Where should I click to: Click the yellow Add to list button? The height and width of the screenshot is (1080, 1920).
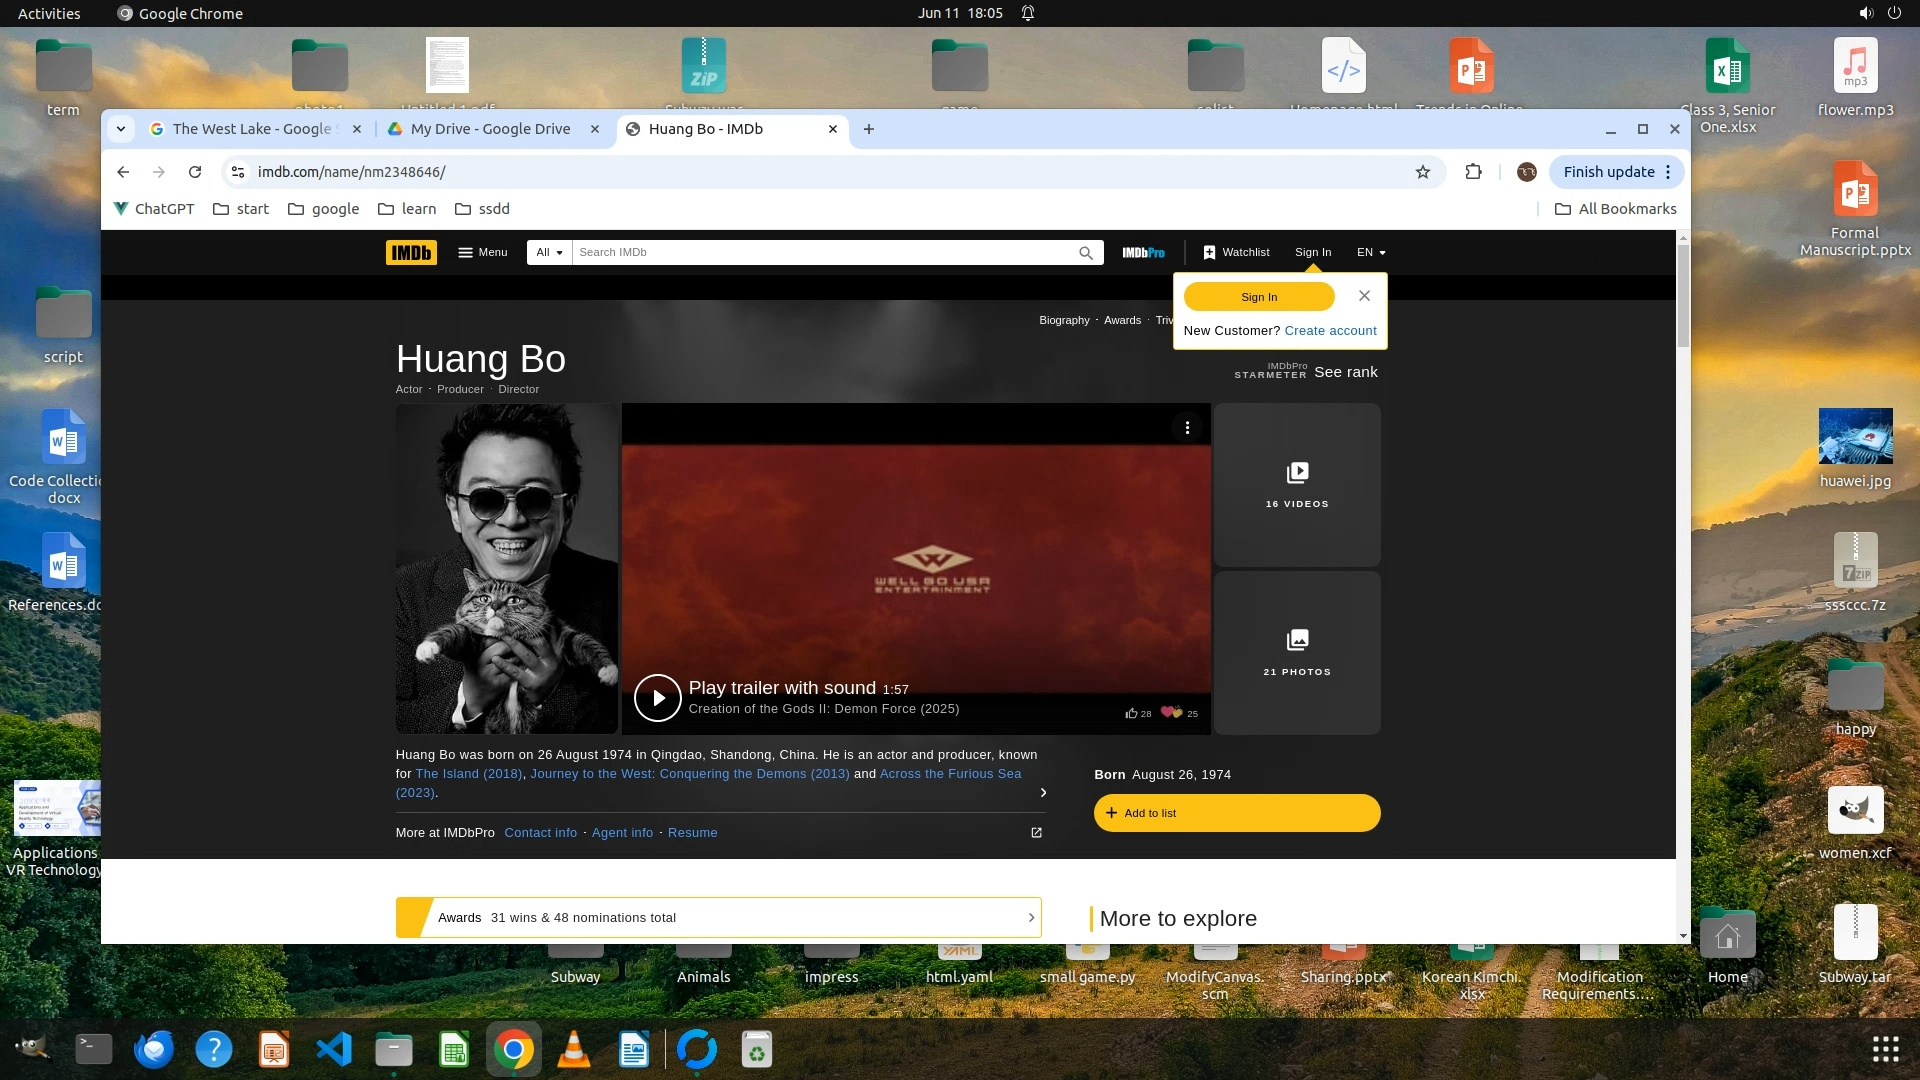point(1236,813)
